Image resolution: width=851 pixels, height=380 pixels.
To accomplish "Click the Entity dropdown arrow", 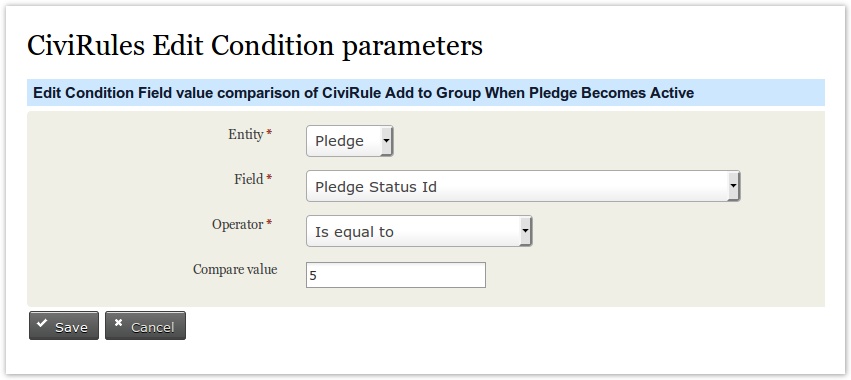I will point(386,141).
